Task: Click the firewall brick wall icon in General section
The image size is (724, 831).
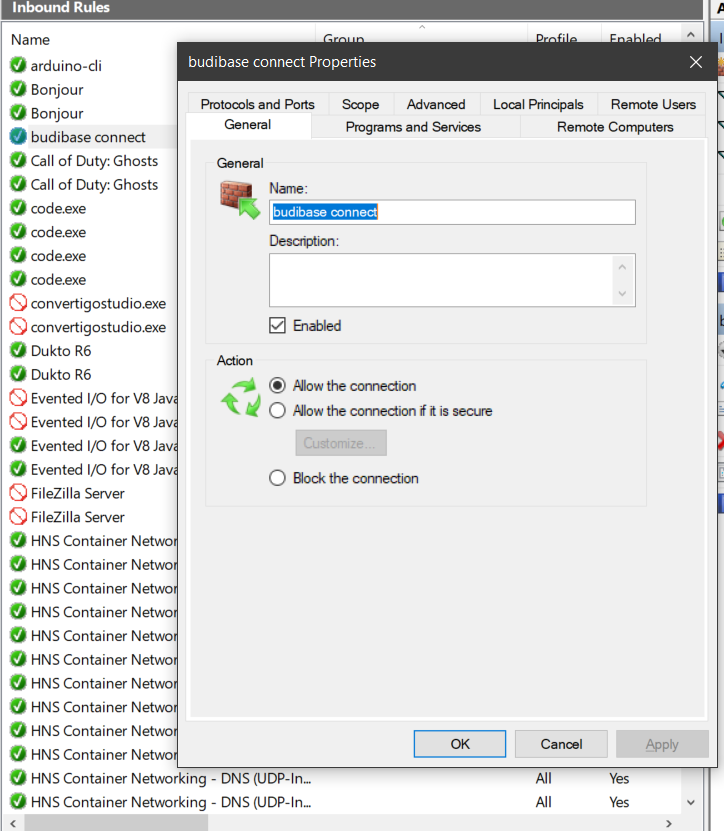Action: pyautogui.click(x=240, y=200)
